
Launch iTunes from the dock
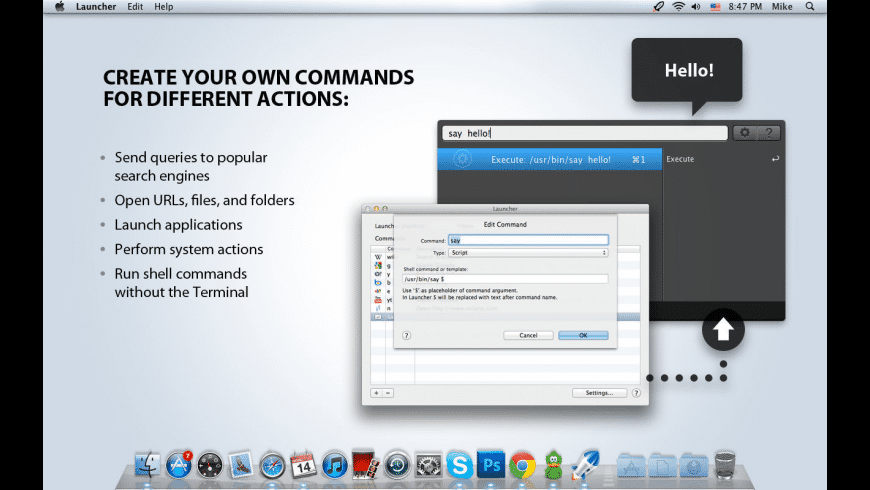coord(335,465)
